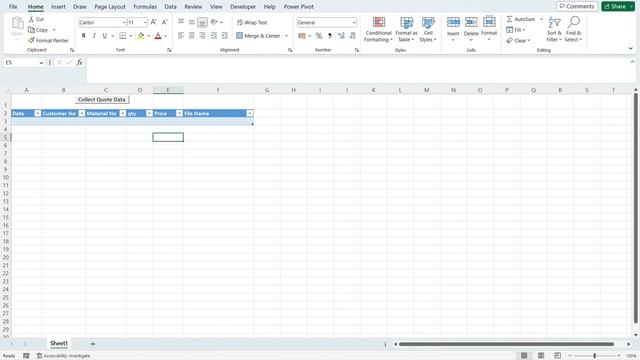Increase decimal places icon
Screen dimensions: 640x360
click(341, 36)
